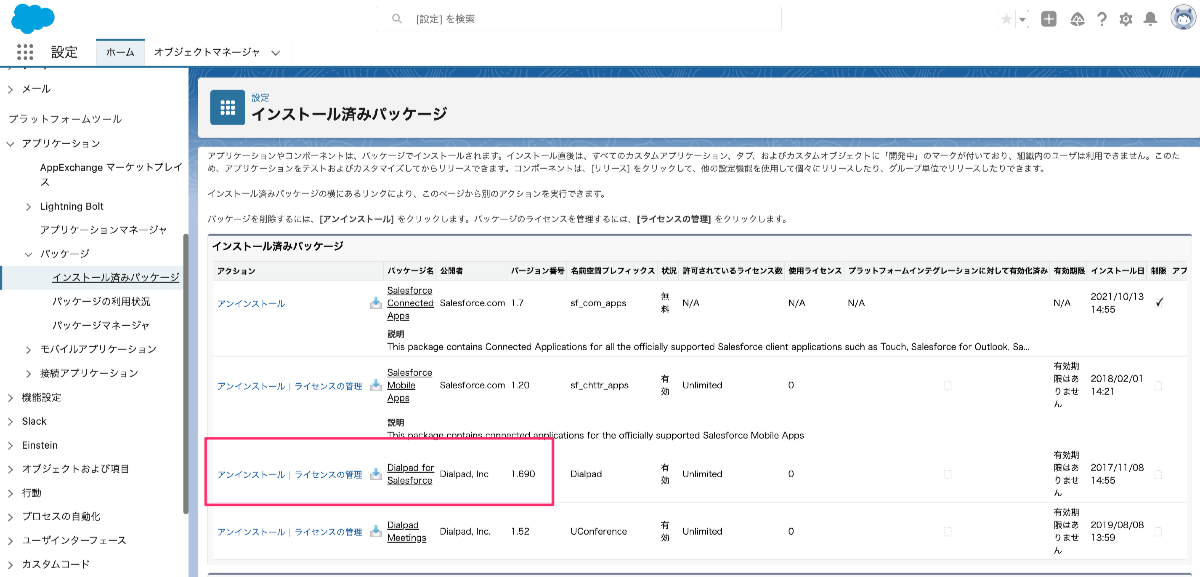The height and width of the screenshot is (577, 1200).
Task: Switch to the オブジェクトマネージャ tab
Action: pyautogui.click(x=207, y=52)
